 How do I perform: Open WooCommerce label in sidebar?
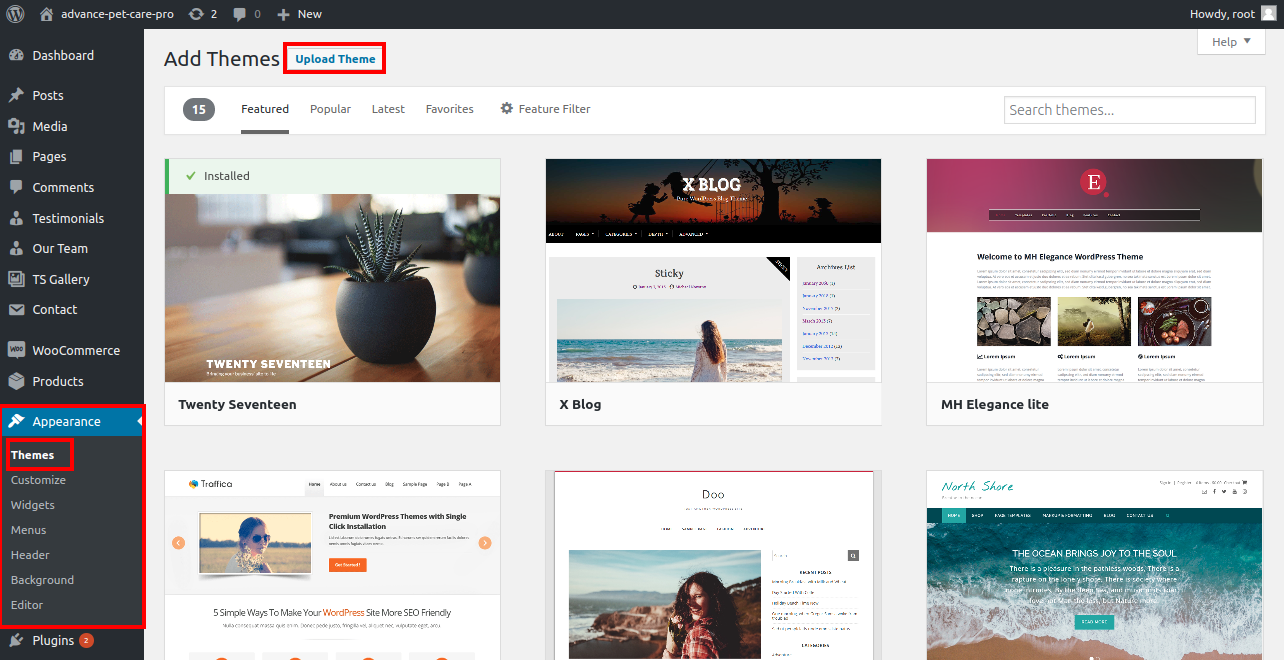[x=76, y=351]
